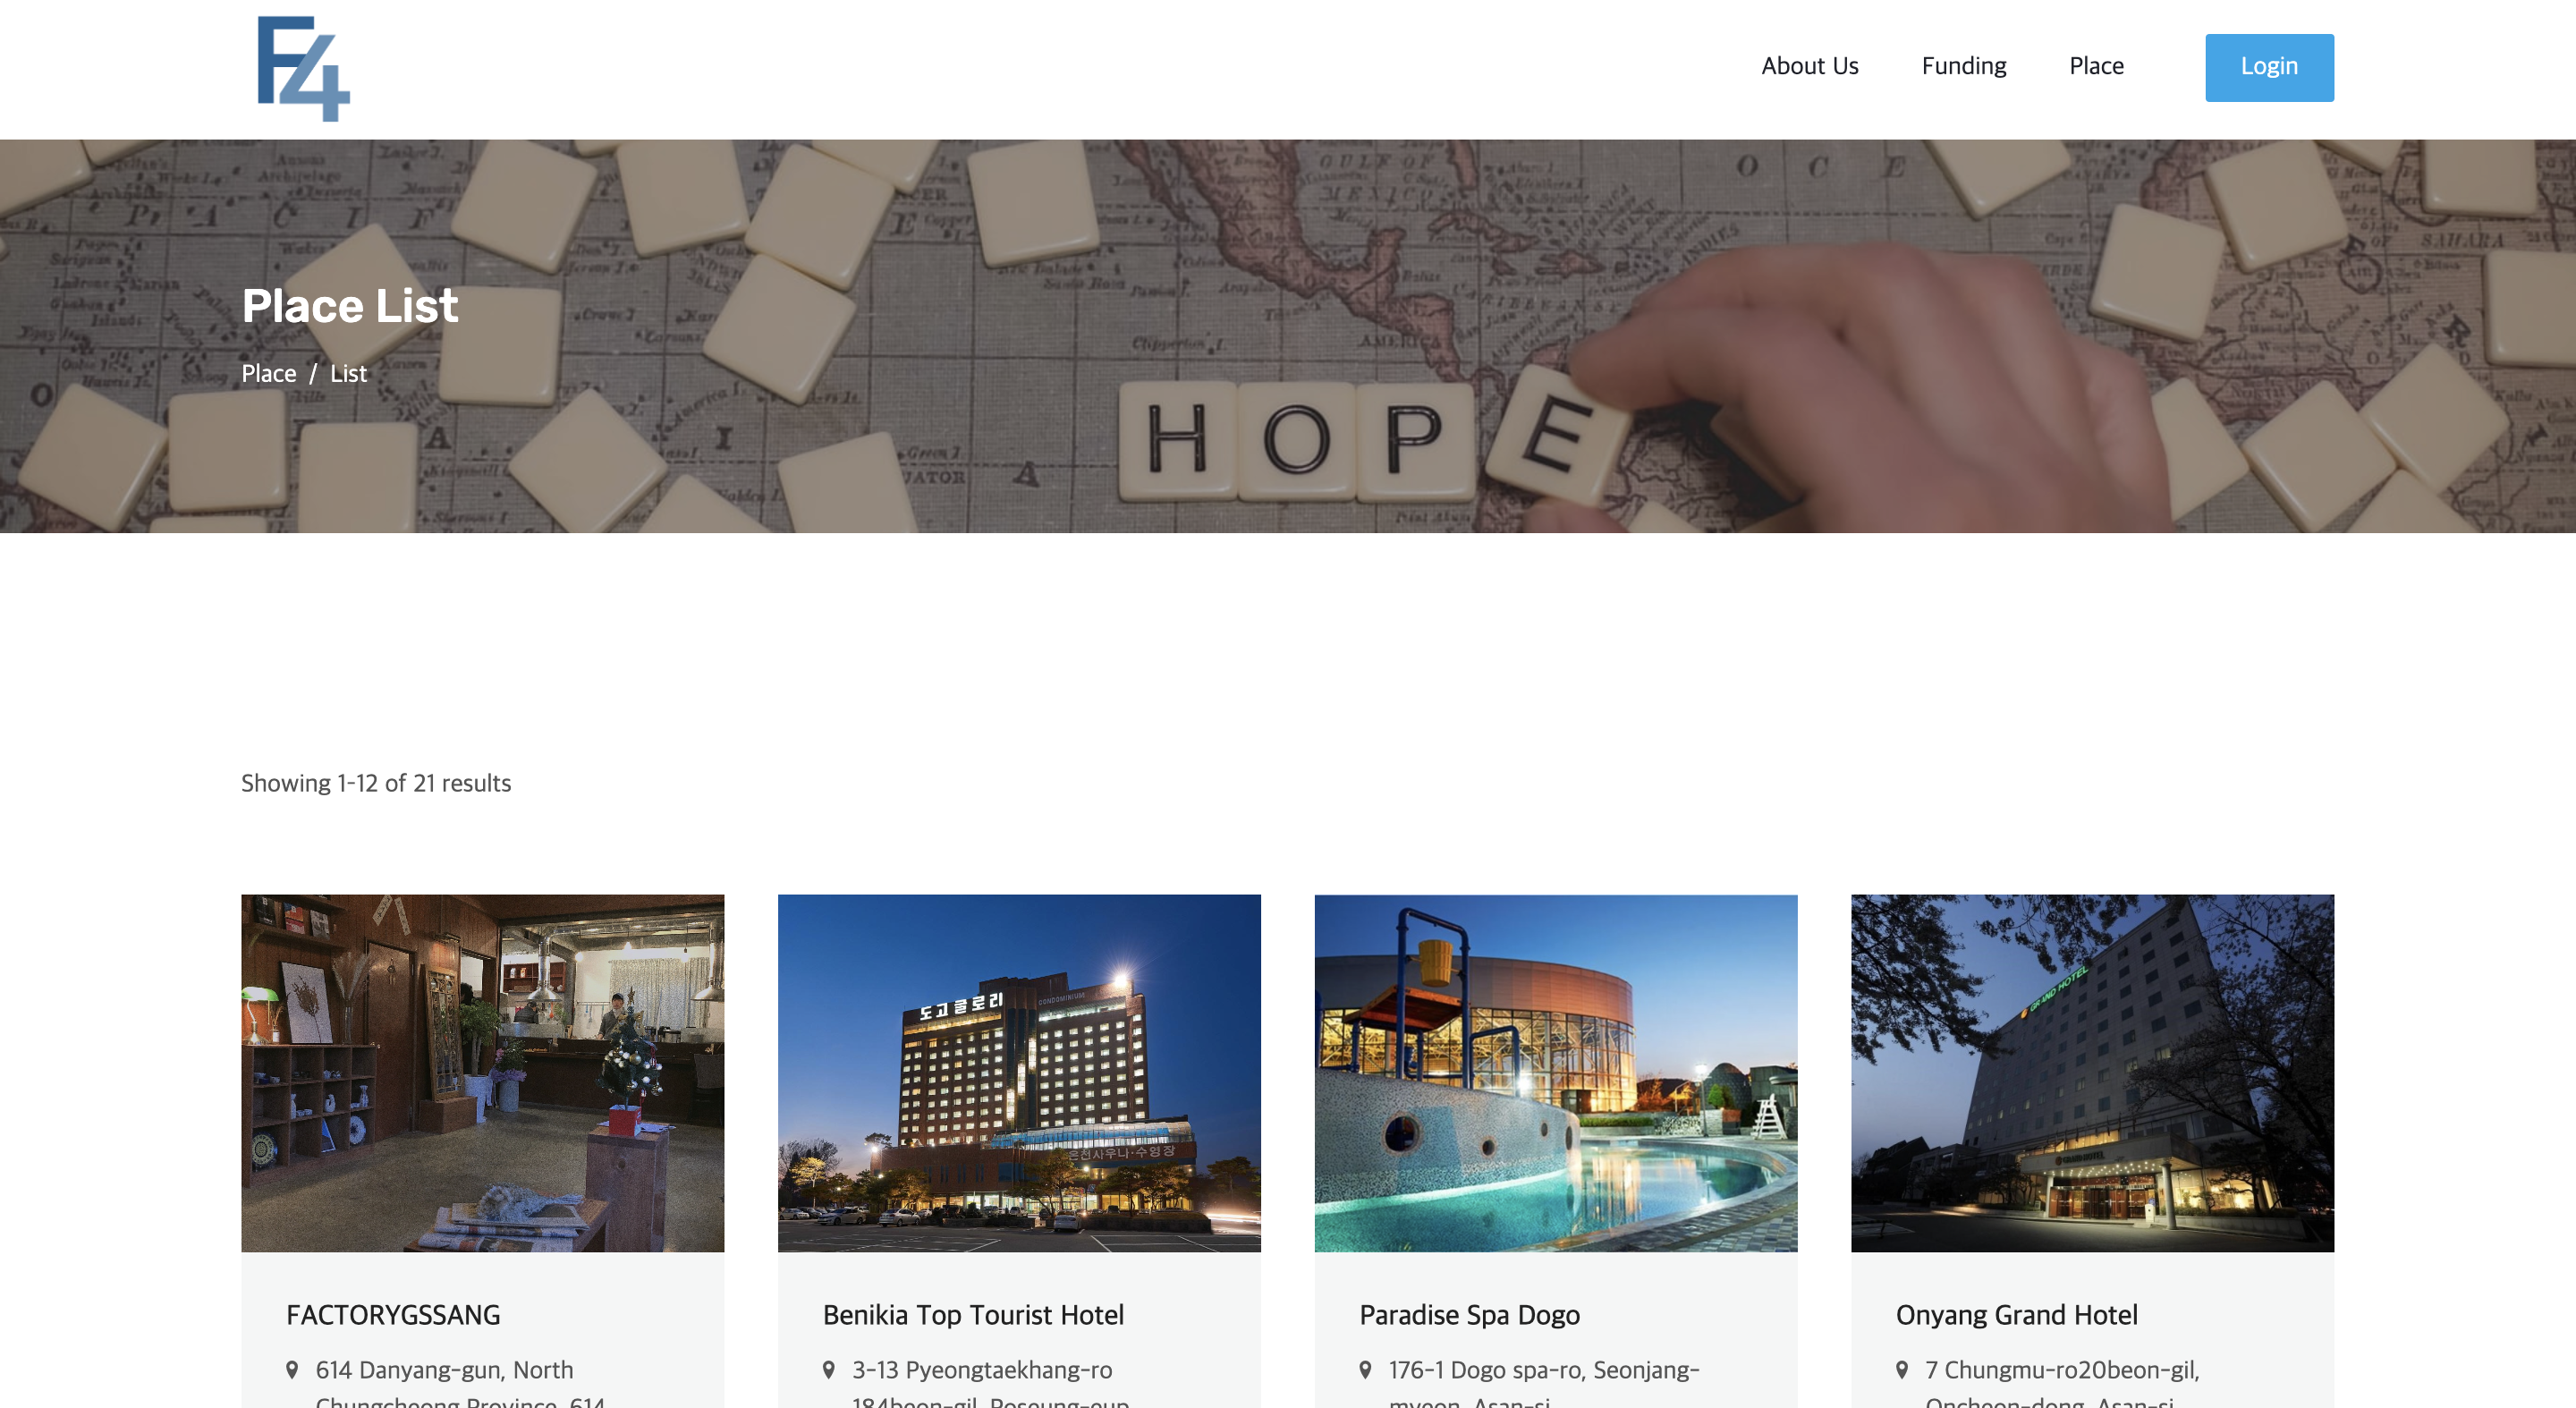The width and height of the screenshot is (2576, 1408).
Task: Click the blue Login button
Action: click(2269, 67)
